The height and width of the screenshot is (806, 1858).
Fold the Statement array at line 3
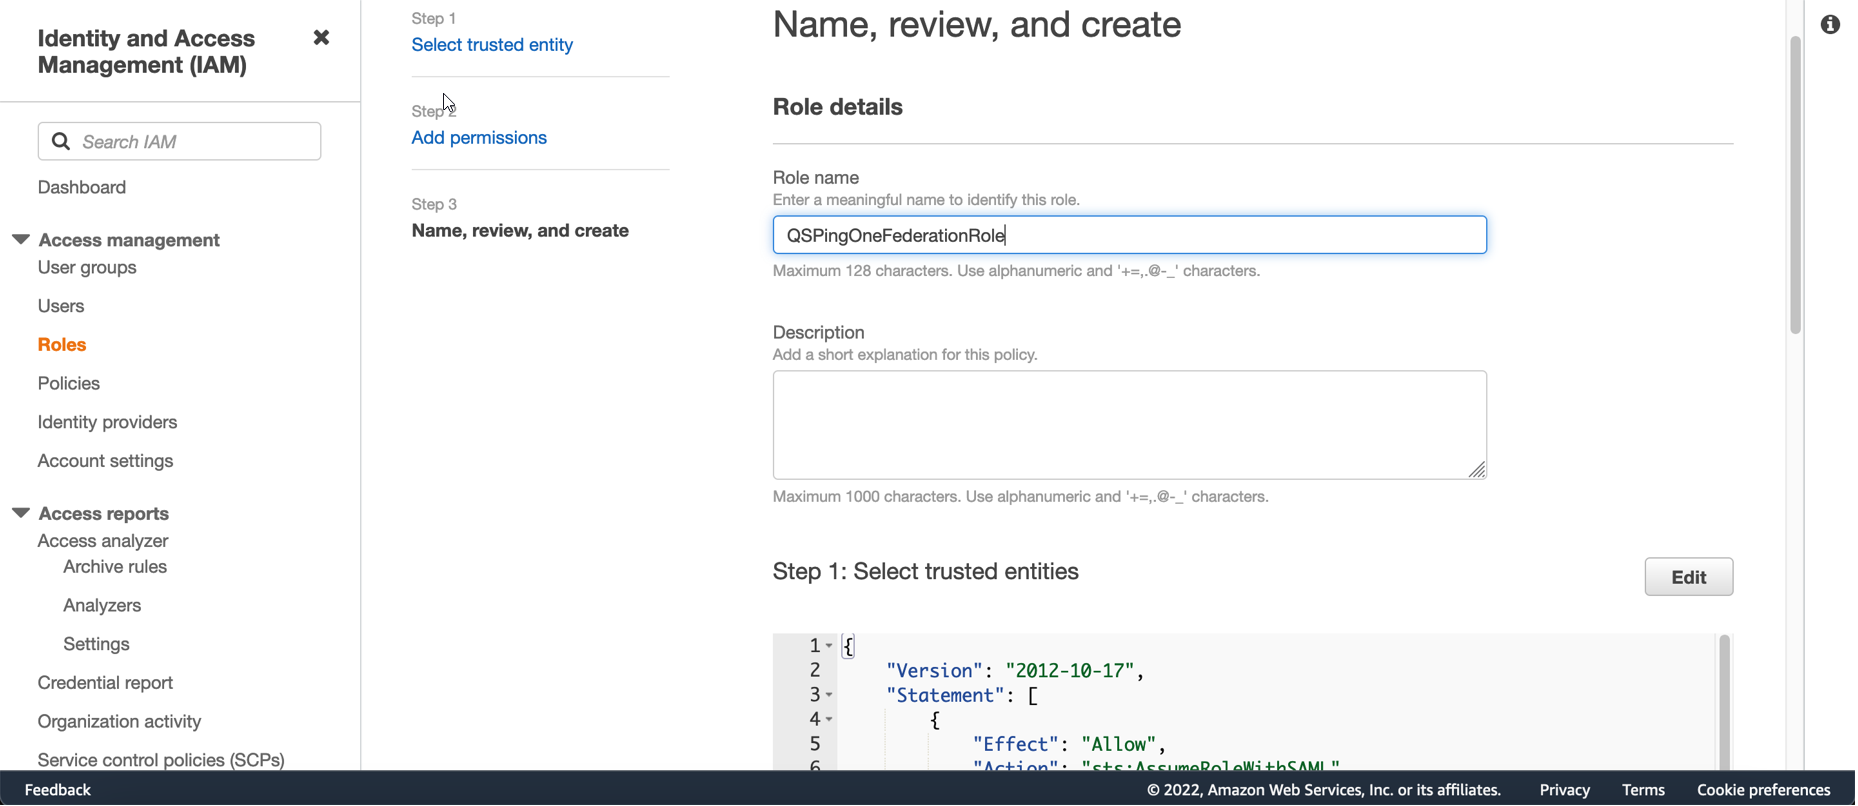(829, 696)
